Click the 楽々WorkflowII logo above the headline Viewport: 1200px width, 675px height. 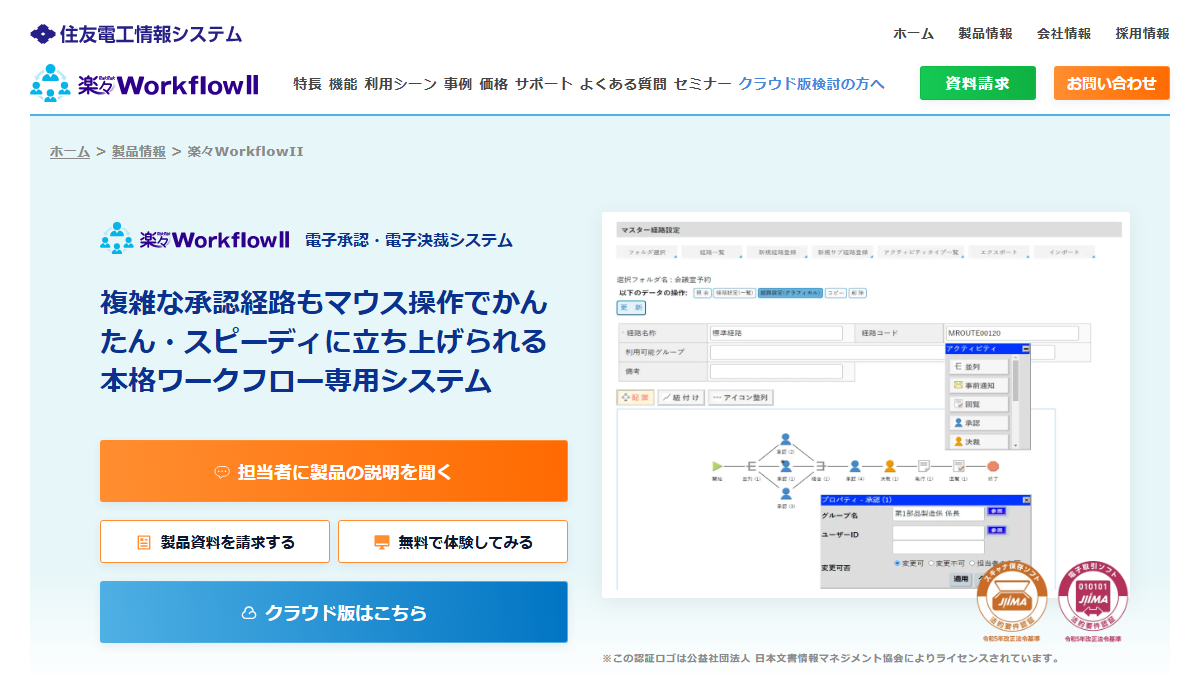tap(195, 239)
